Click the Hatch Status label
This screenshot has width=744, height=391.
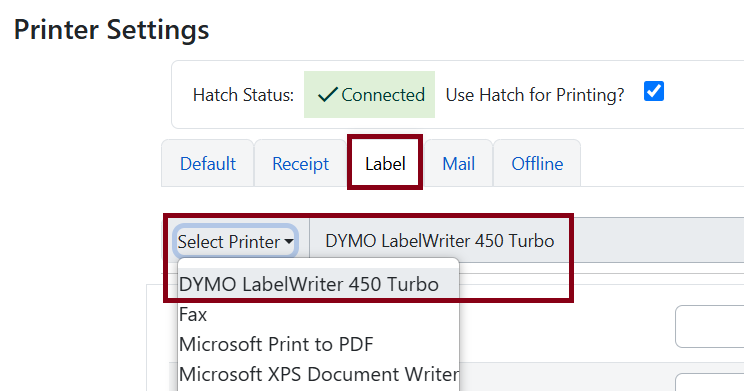coord(243,95)
